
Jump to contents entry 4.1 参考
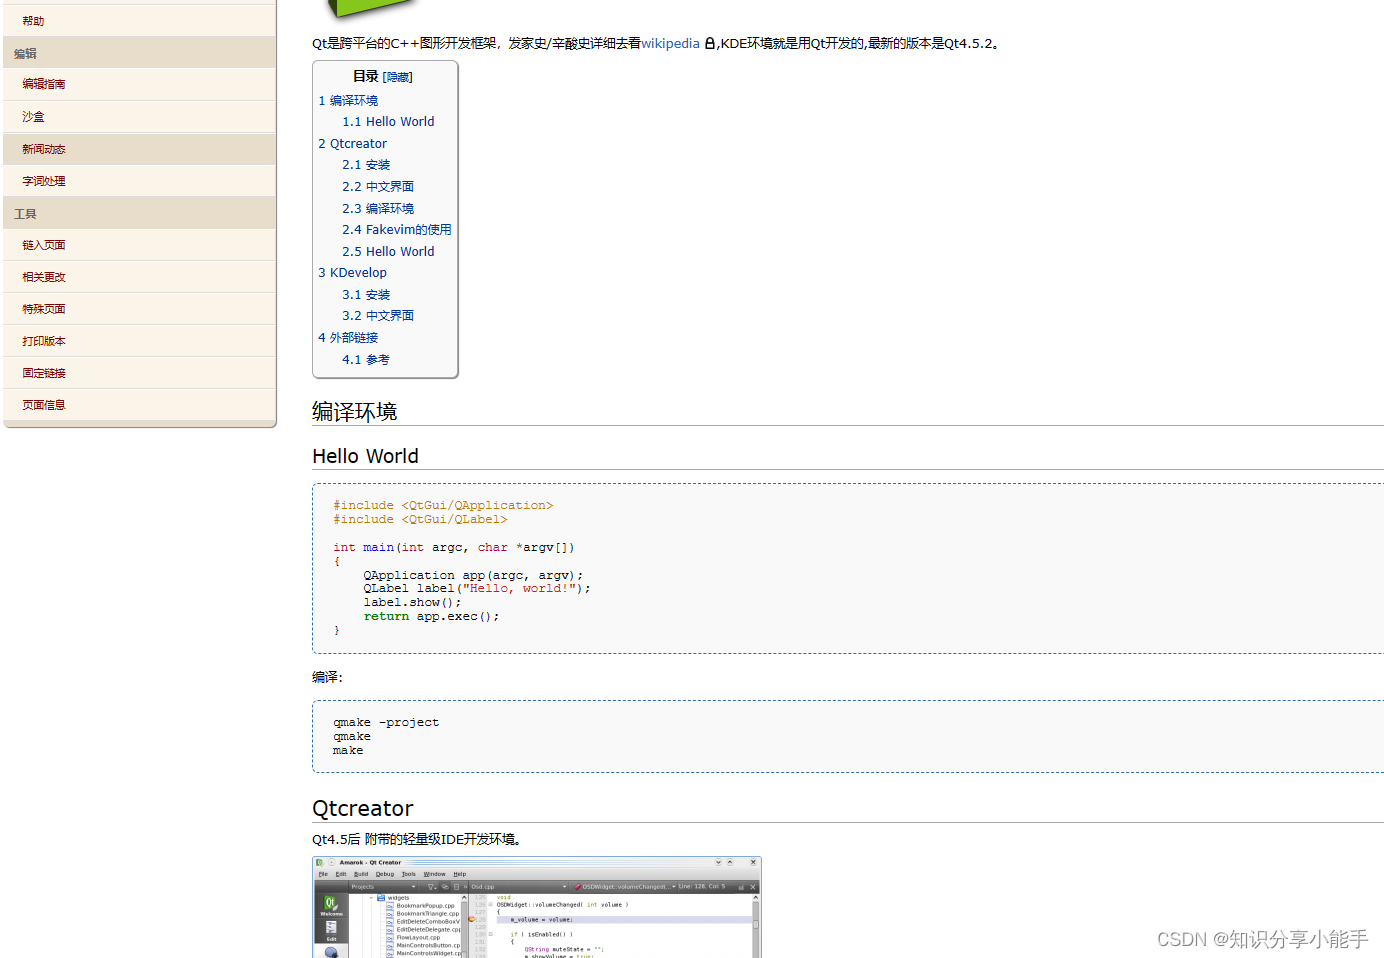[x=366, y=360]
